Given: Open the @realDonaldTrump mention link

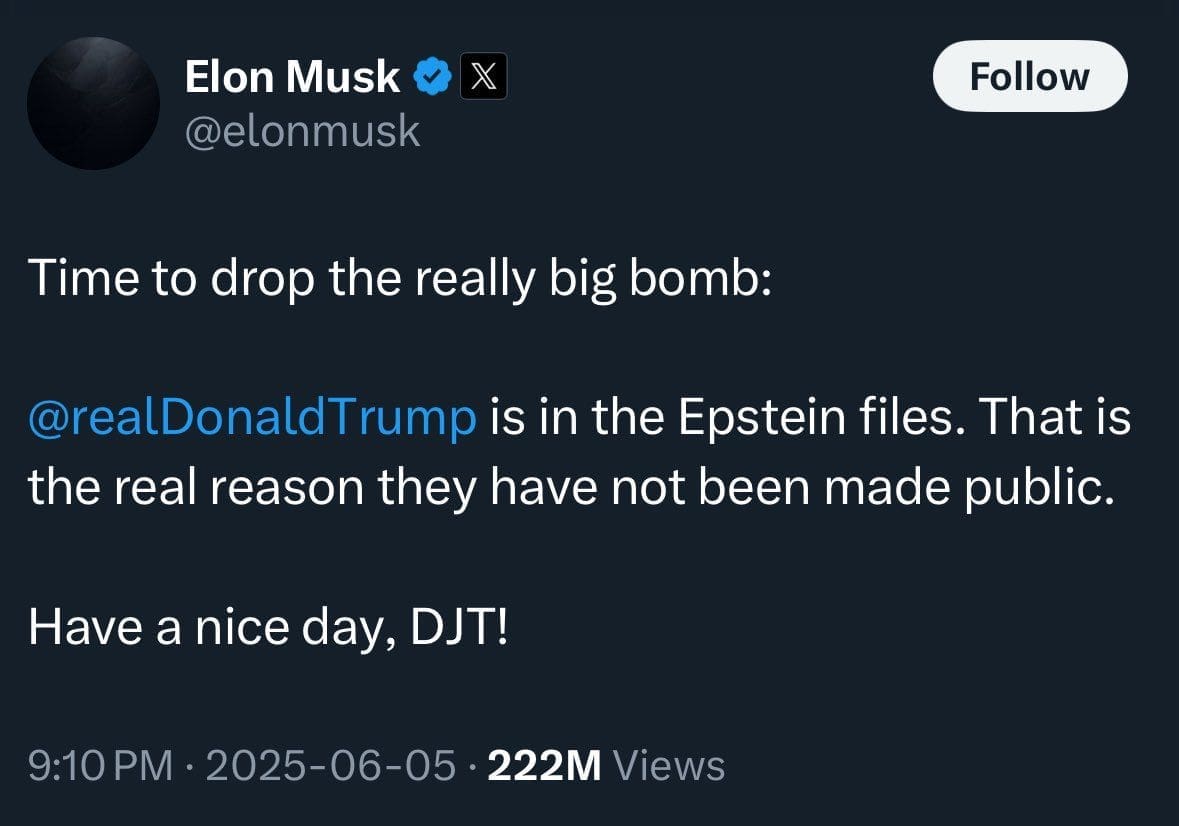Looking at the screenshot, I should (x=252, y=417).
